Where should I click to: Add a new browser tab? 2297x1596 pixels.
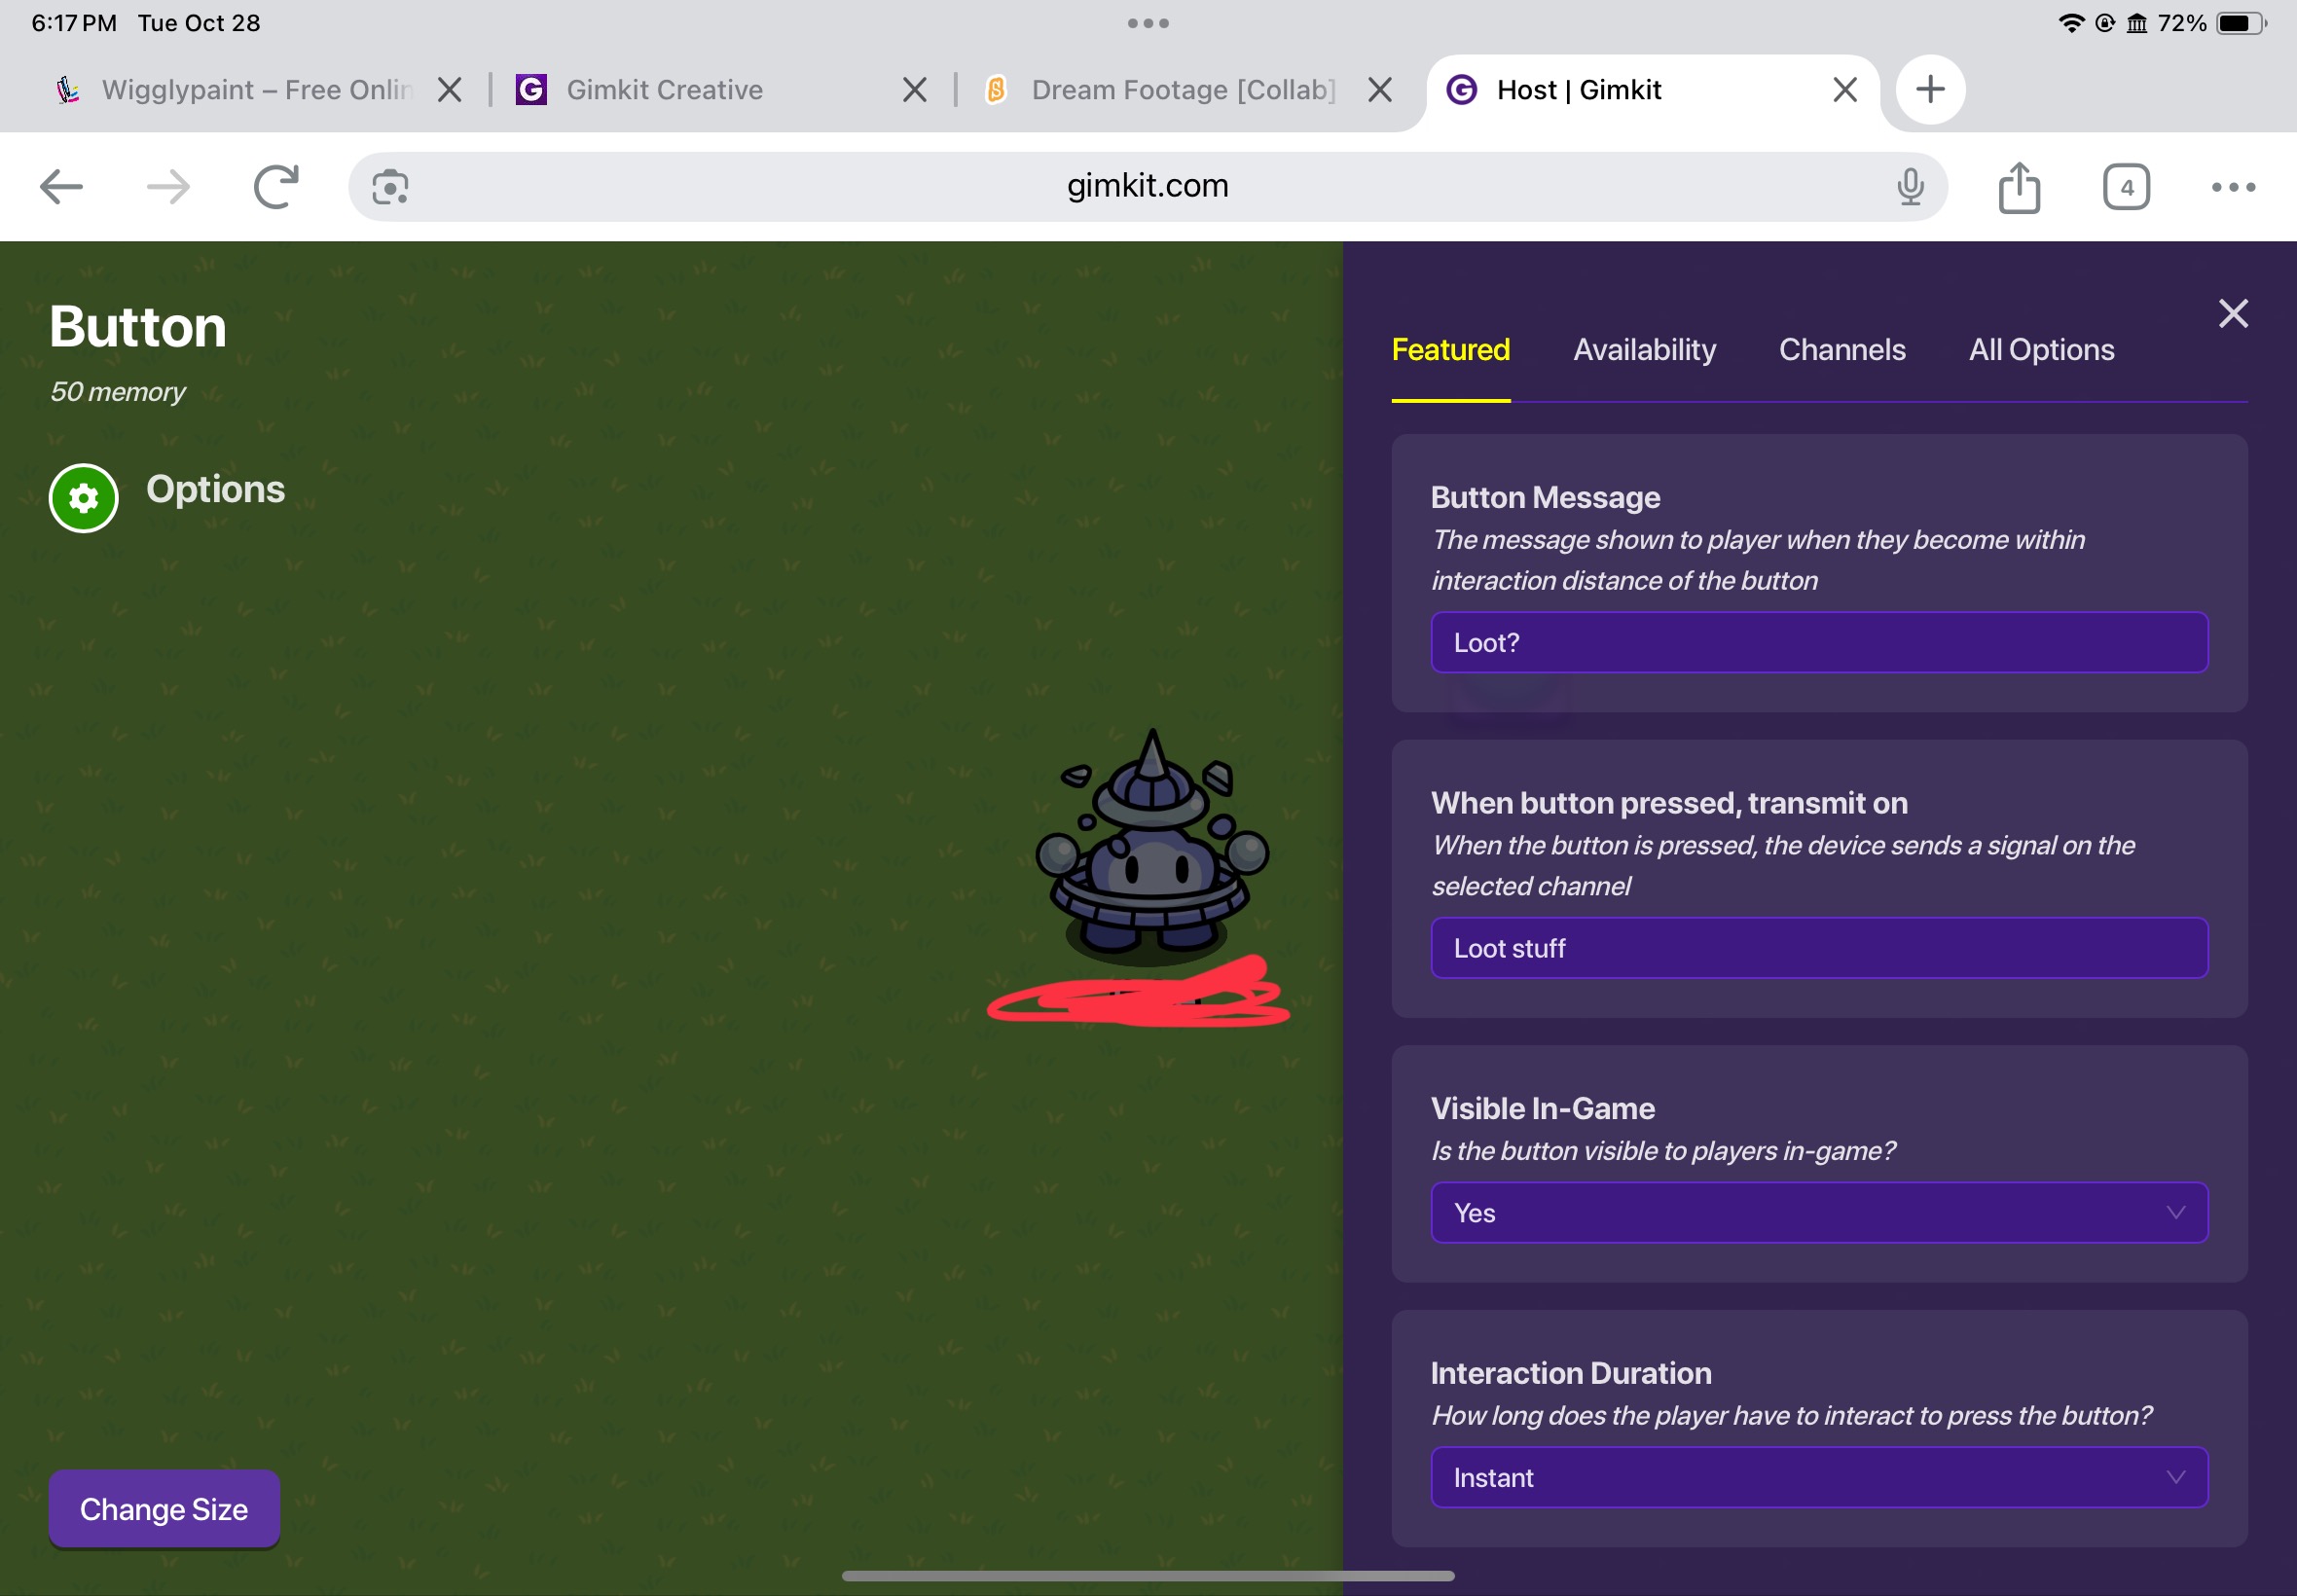[x=1929, y=90]
